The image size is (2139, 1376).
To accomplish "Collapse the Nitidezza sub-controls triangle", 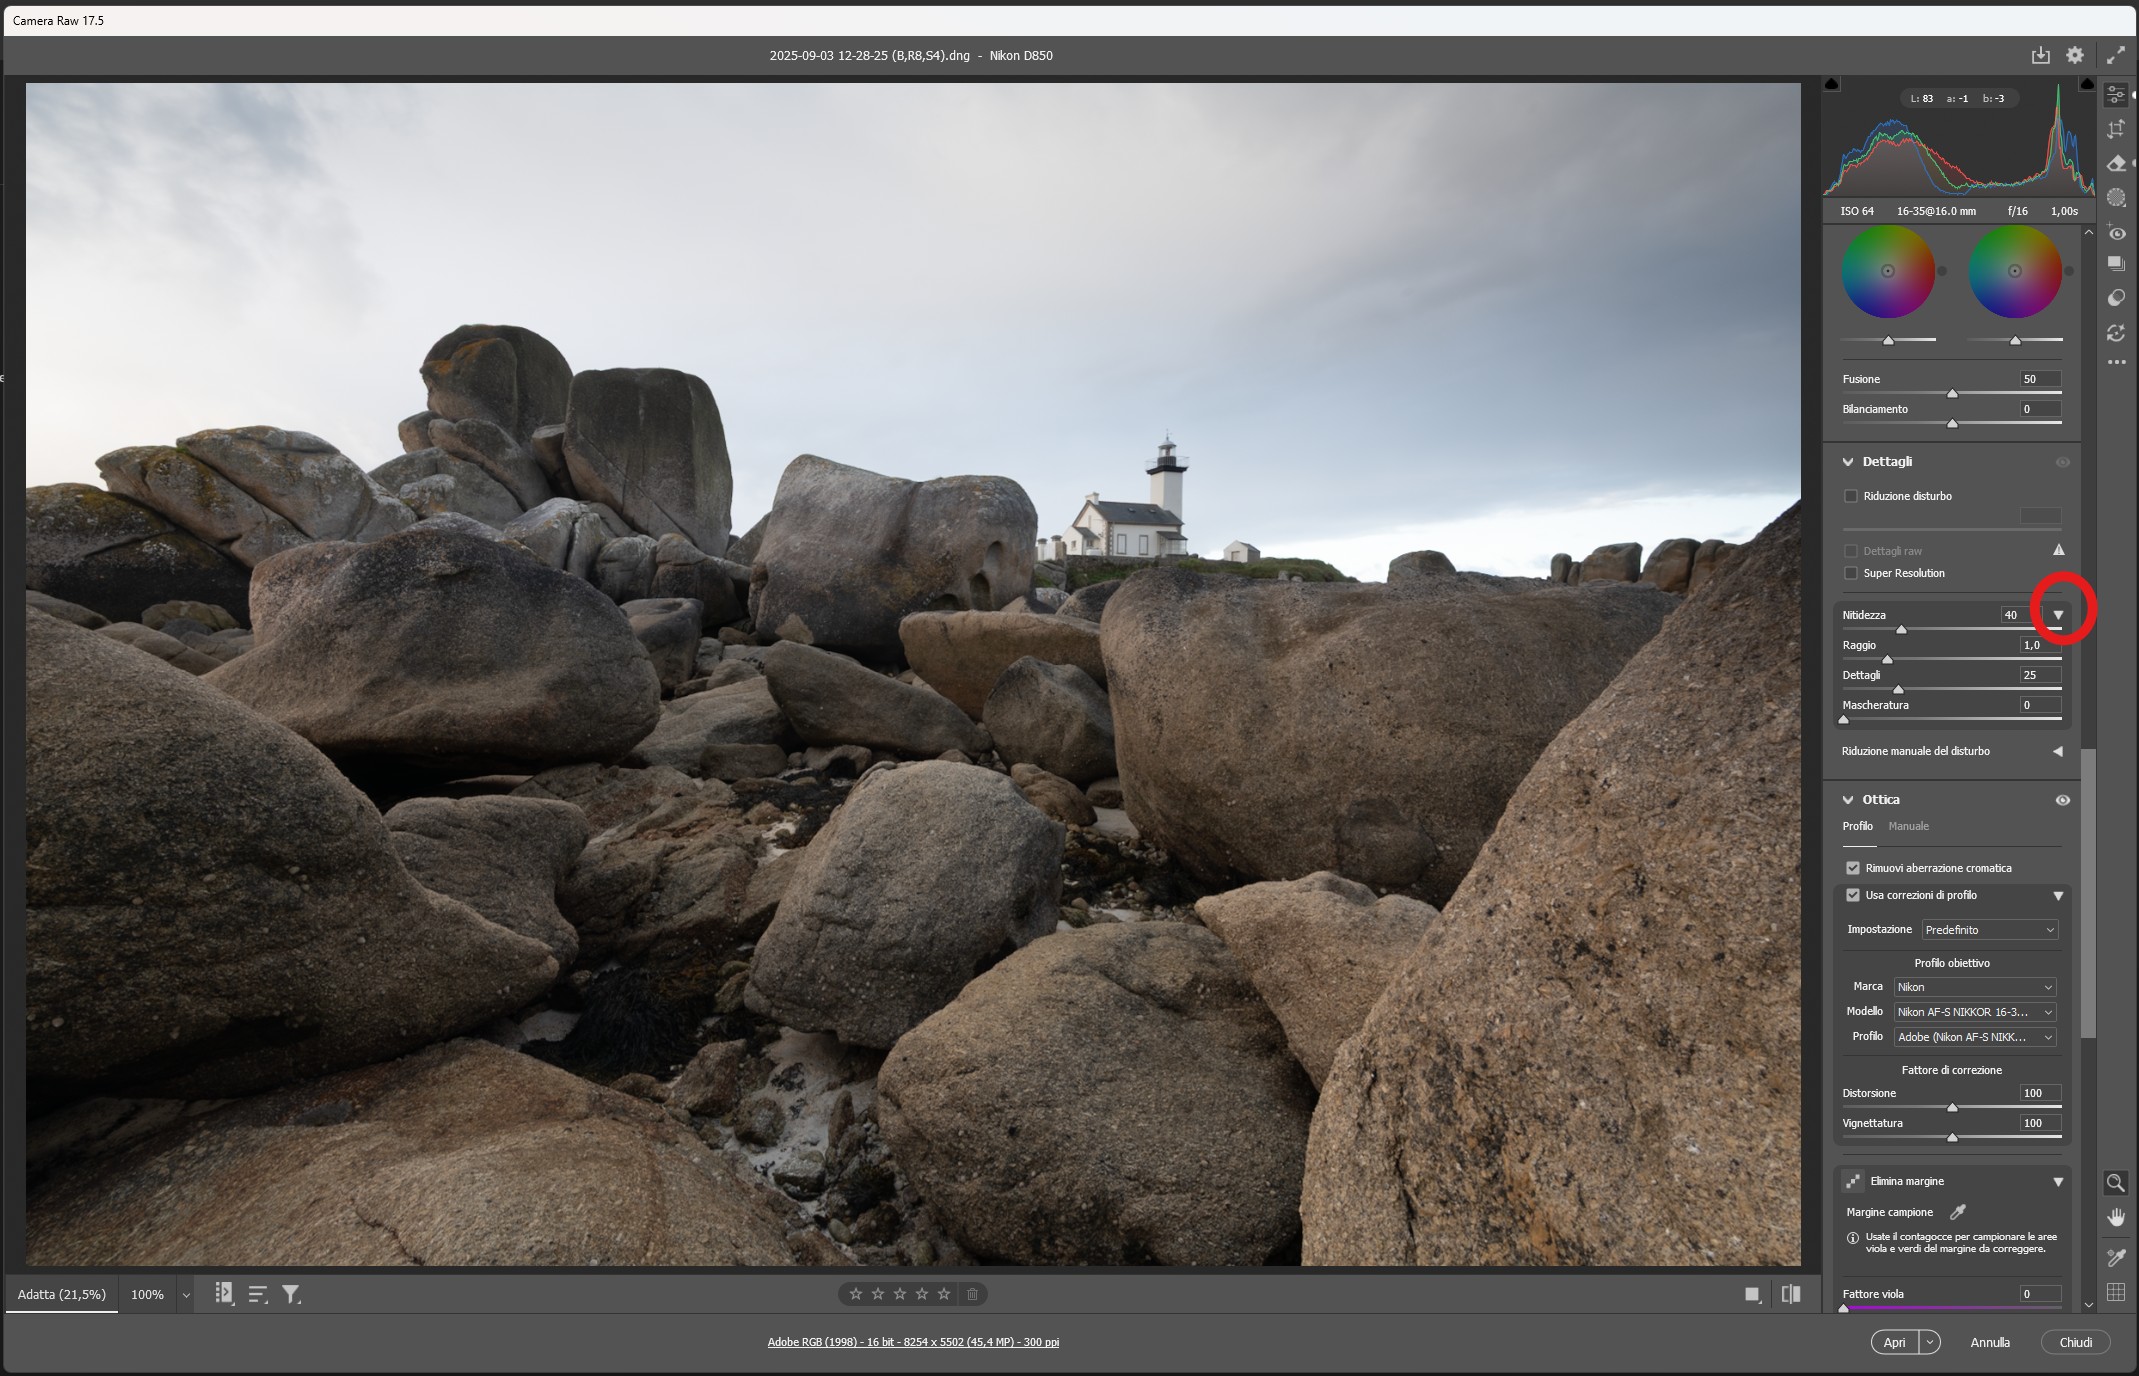I will (2058, 615).
